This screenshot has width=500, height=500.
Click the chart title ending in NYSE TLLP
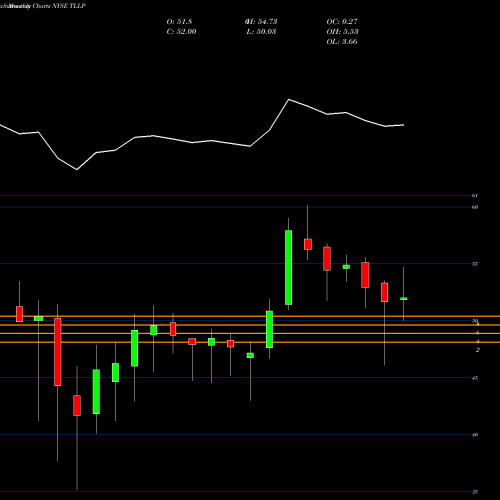[x=43, y=6]
